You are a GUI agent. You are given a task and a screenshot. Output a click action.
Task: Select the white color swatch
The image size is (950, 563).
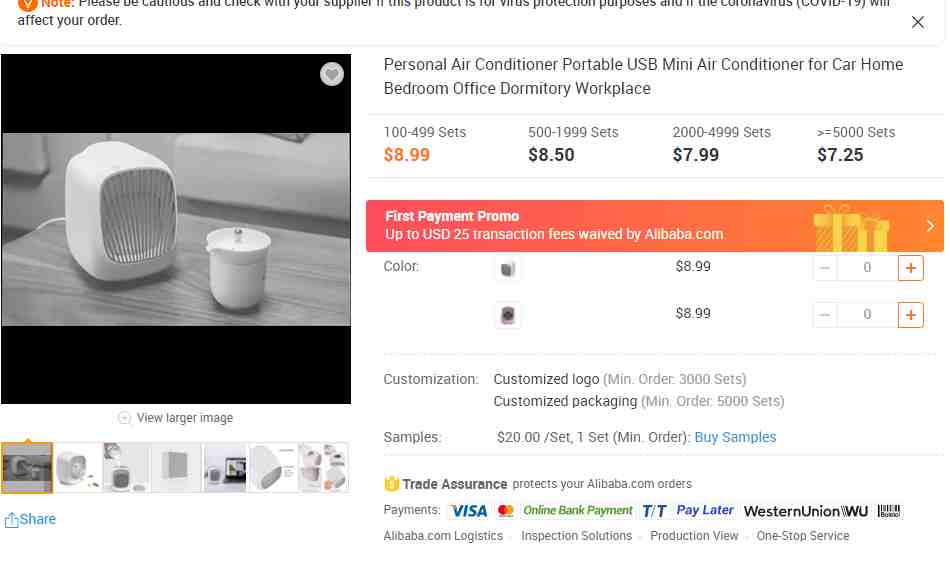click(508, 268)
